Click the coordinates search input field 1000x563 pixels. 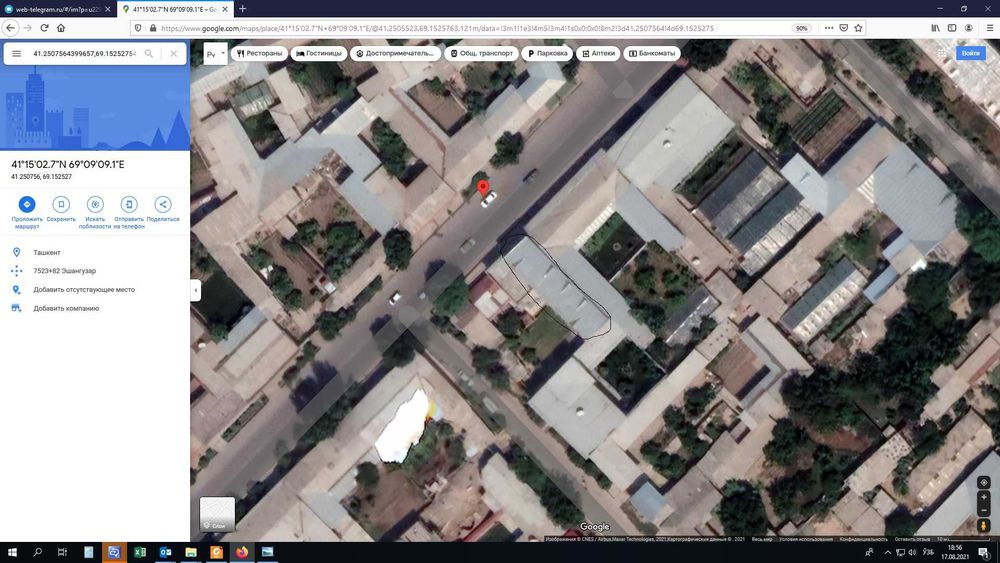click(x=84, y=54)
